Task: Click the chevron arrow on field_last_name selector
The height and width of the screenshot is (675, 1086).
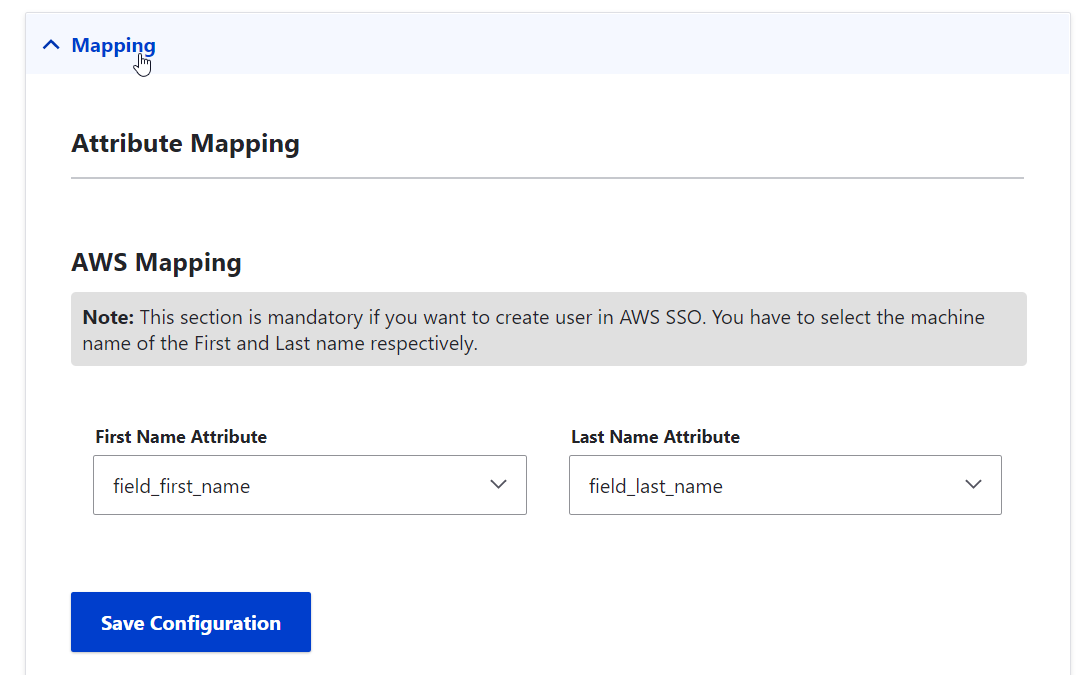Action: click(973, 484)
